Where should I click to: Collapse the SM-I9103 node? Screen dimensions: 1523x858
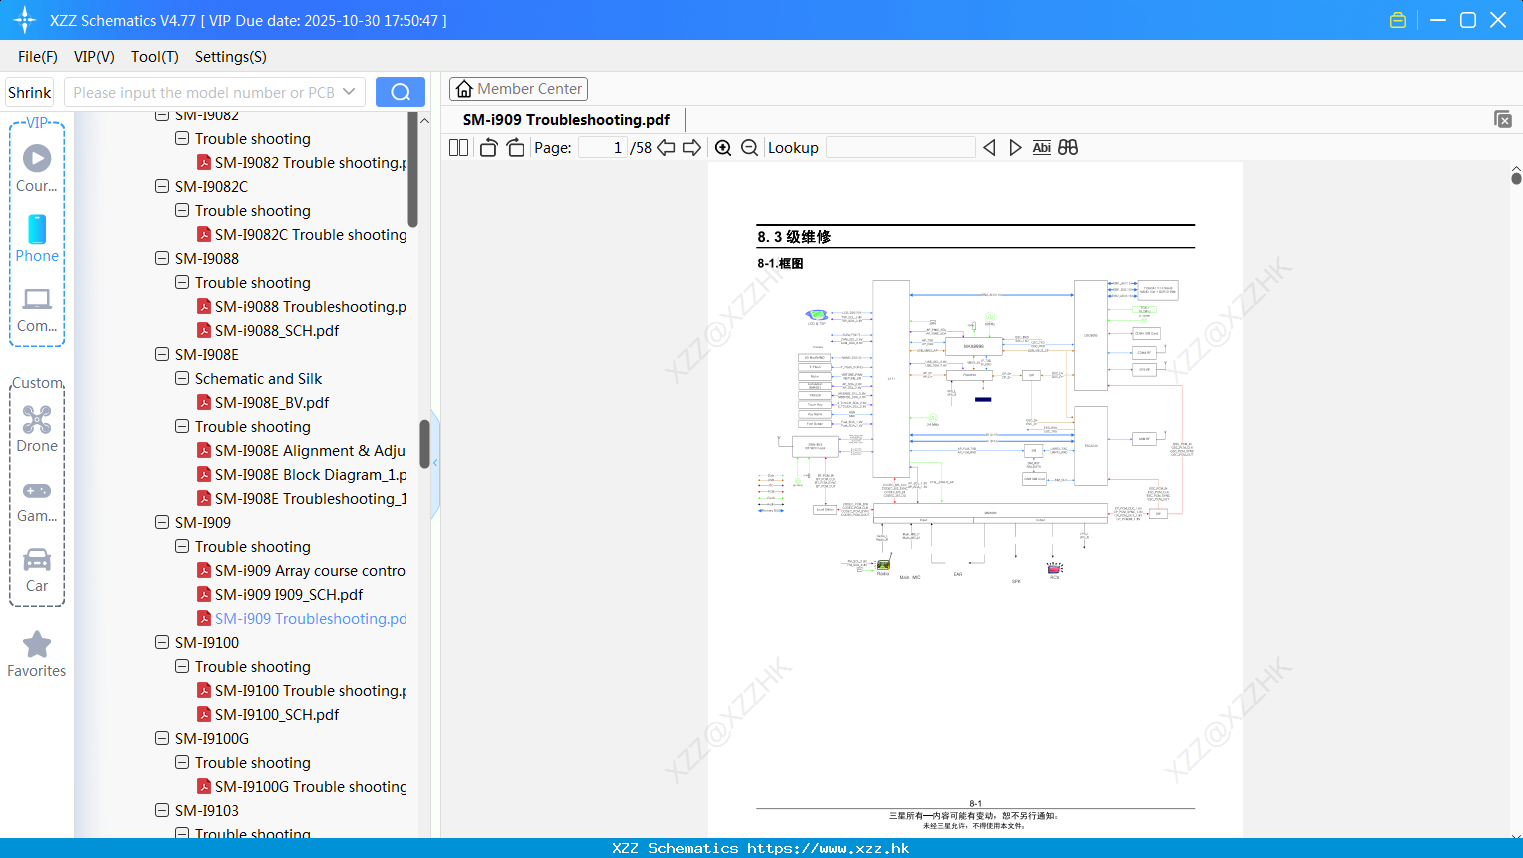(x=162, y=810)
